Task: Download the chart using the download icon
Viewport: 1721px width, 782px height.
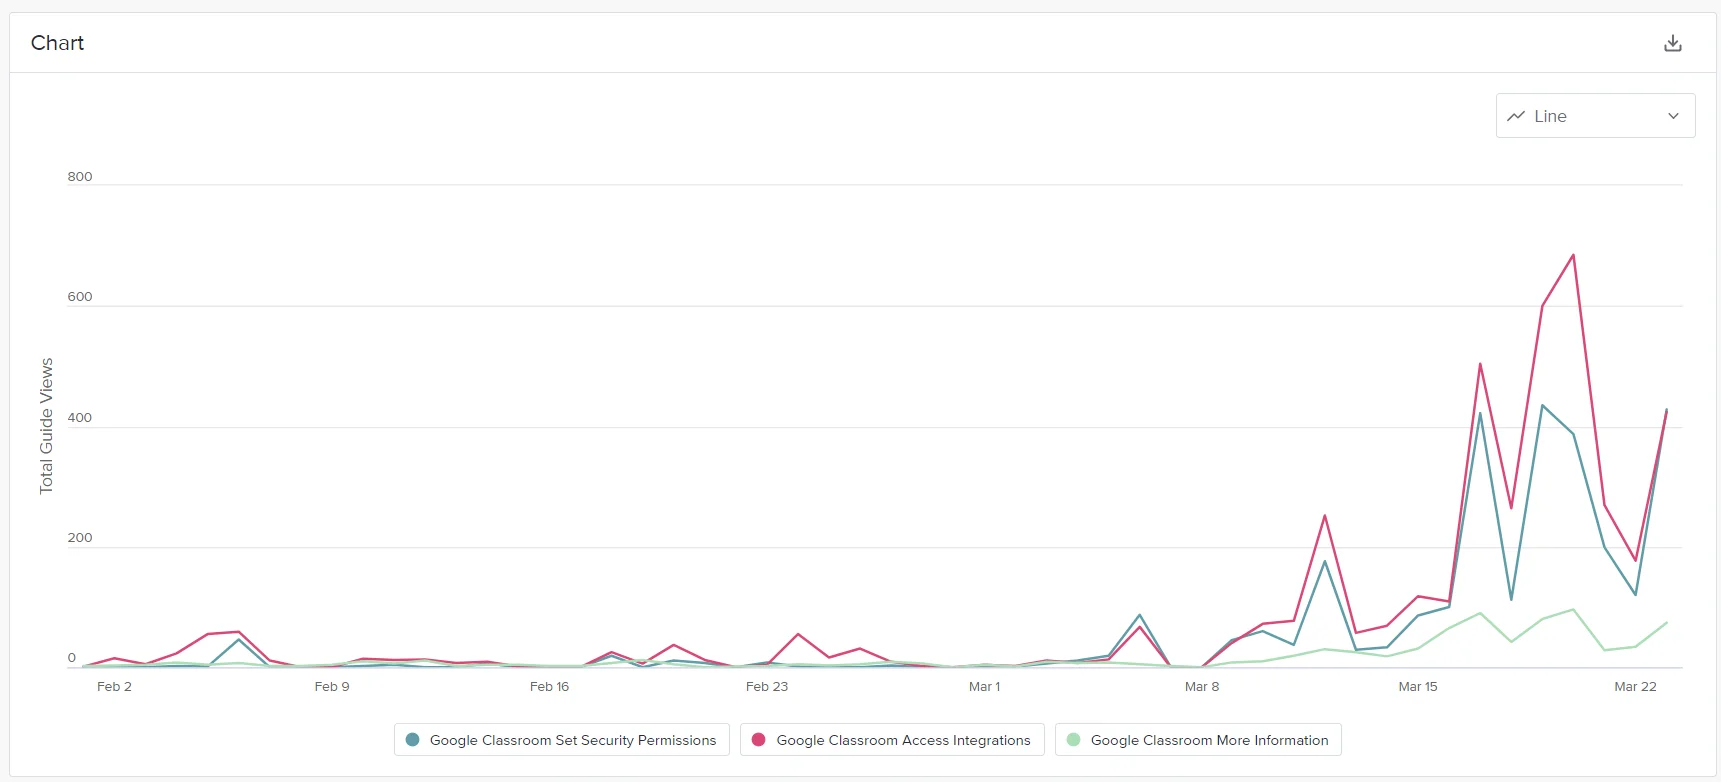Action: tap(1672, 43)
